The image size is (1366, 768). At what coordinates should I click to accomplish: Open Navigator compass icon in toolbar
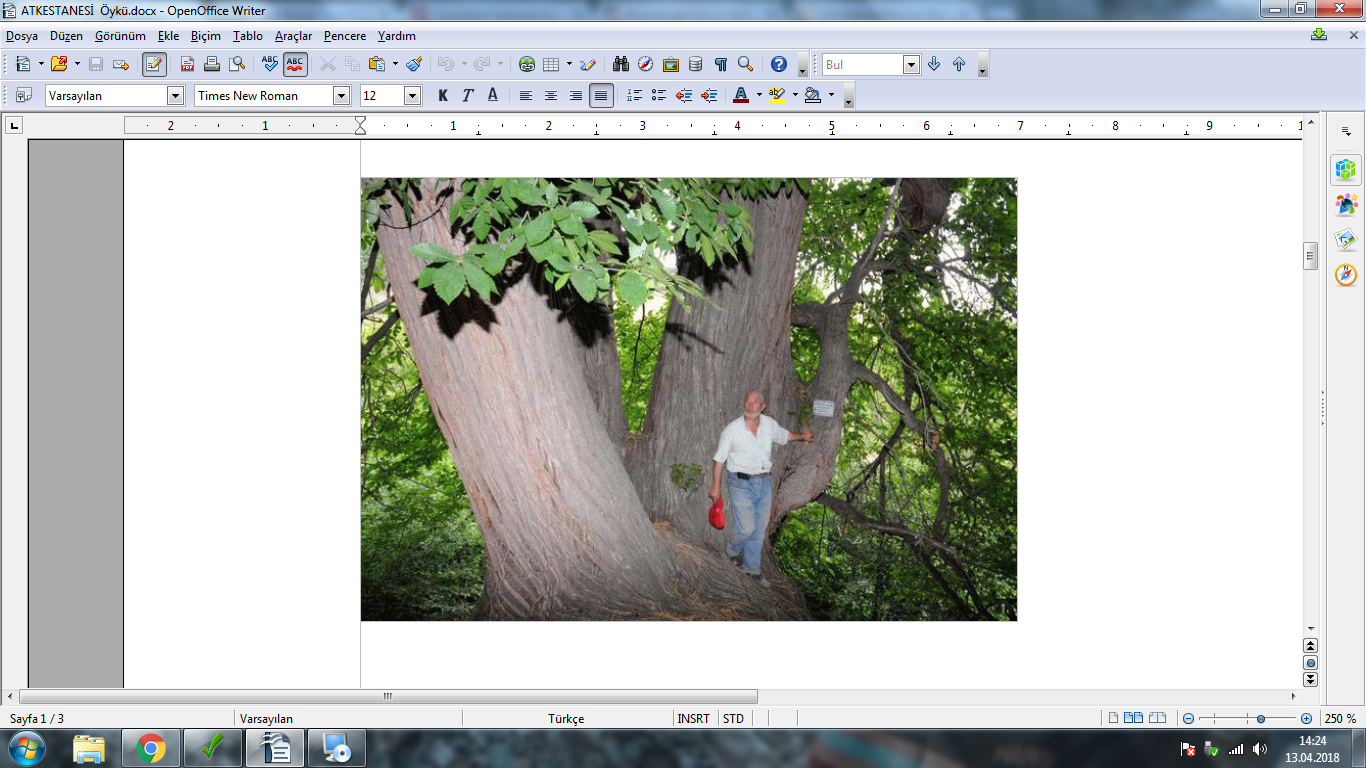[646, 64]
